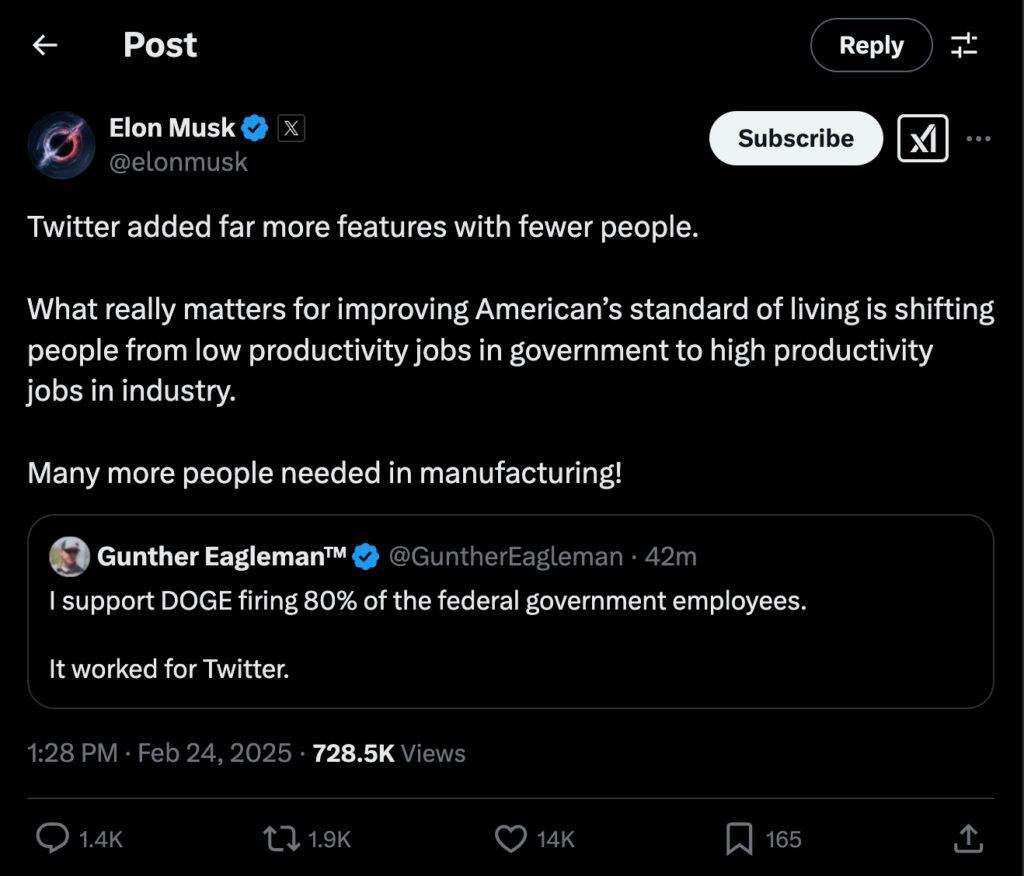The width and height of the screenshot is (1024, 876).
Task: Click the Grok xAI icon button
Action: pos(923,139)
